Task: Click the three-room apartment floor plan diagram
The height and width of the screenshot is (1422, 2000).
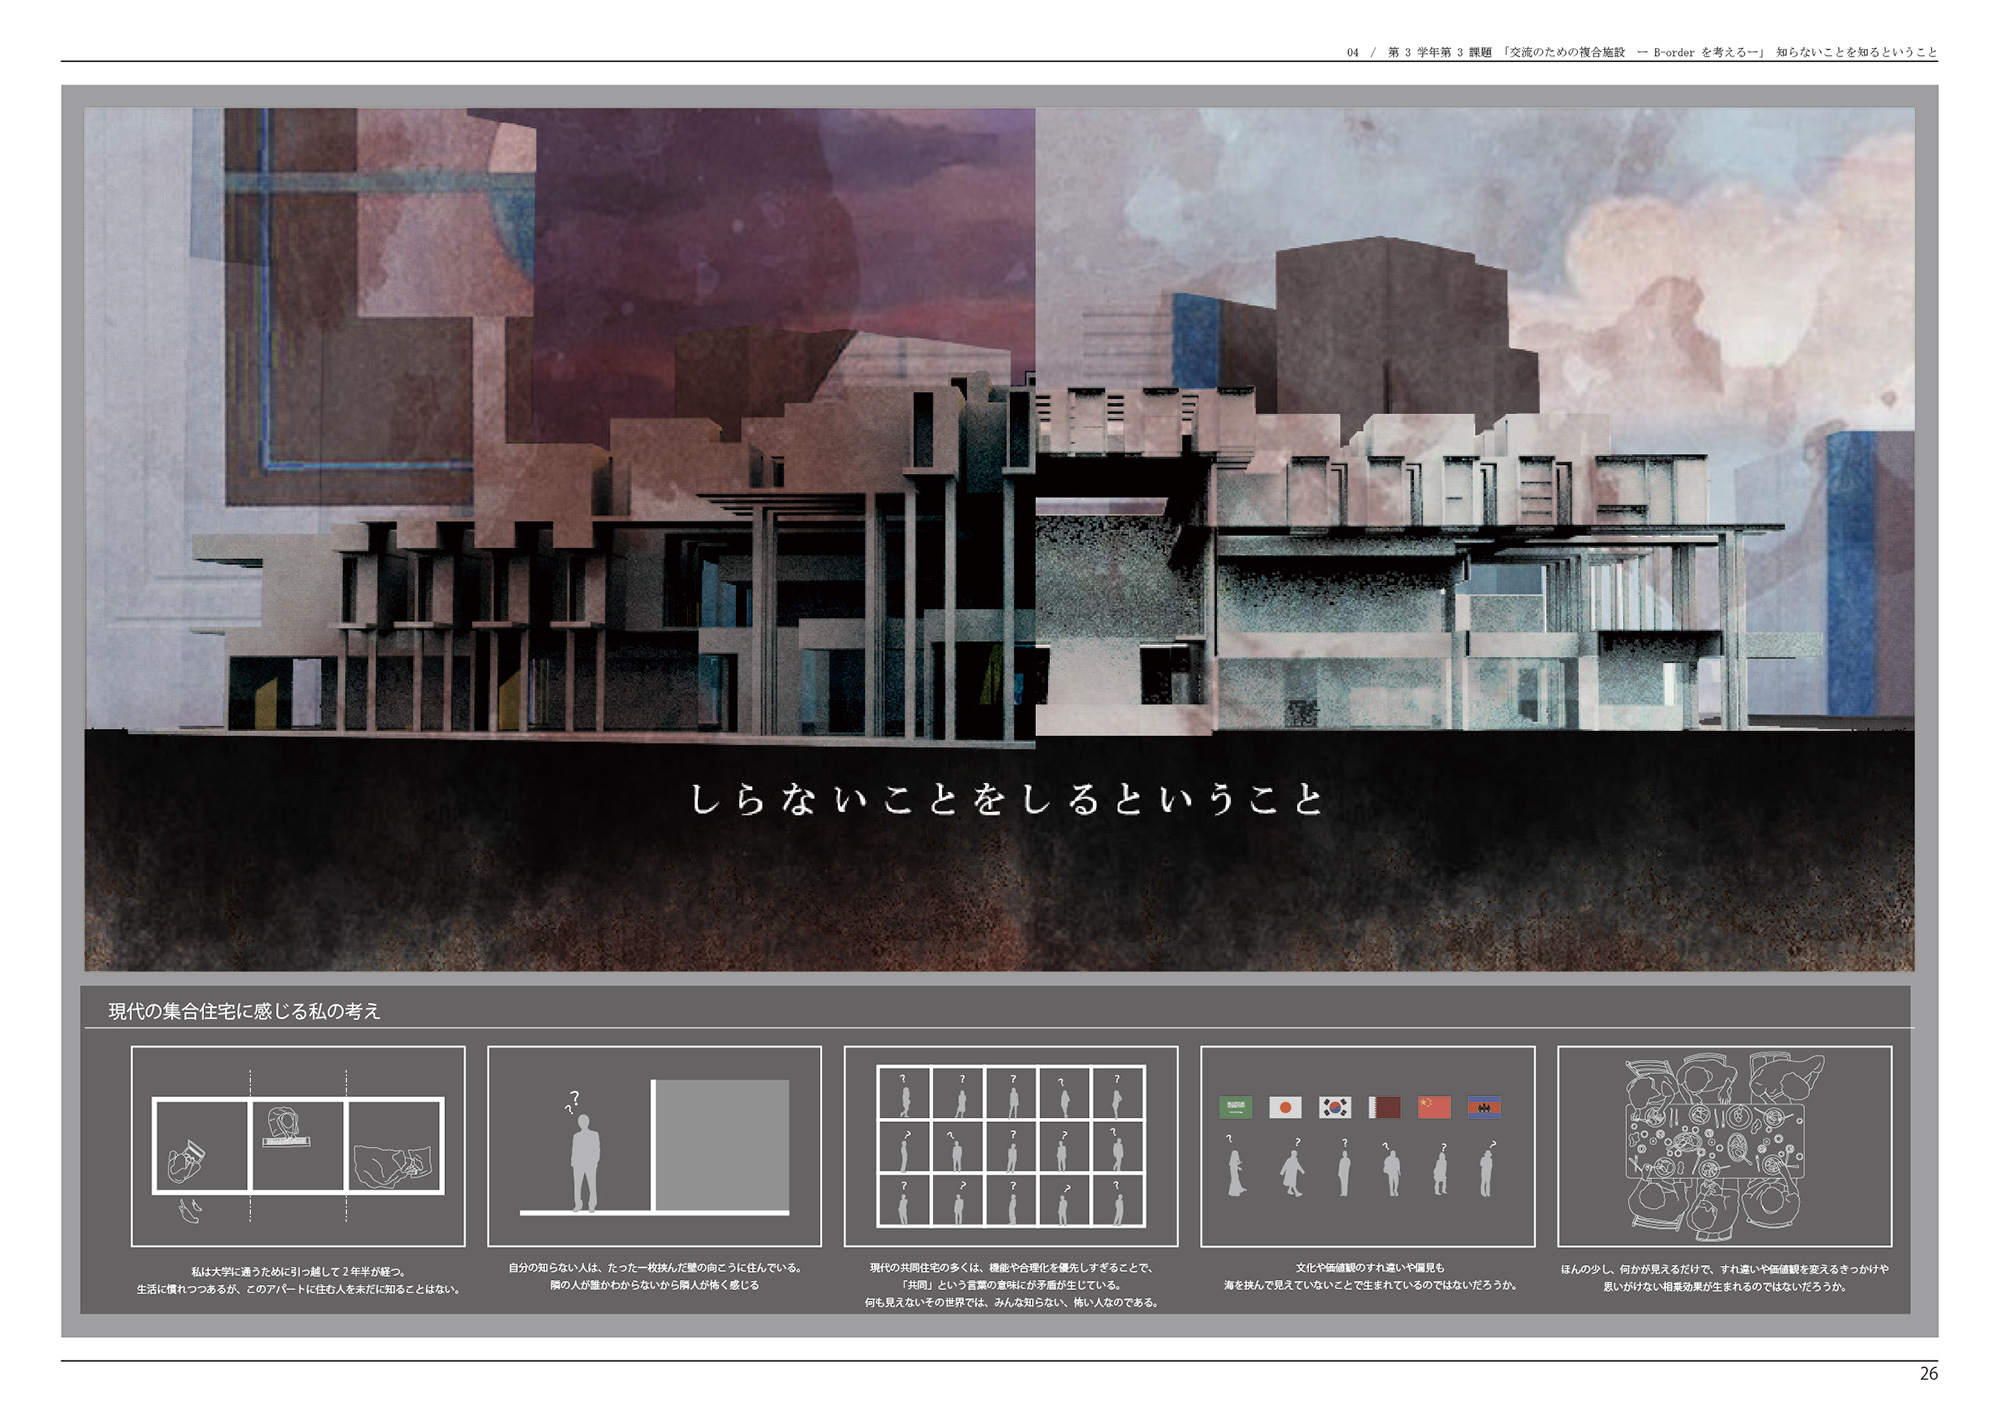Action: (x=298, y=1146)
